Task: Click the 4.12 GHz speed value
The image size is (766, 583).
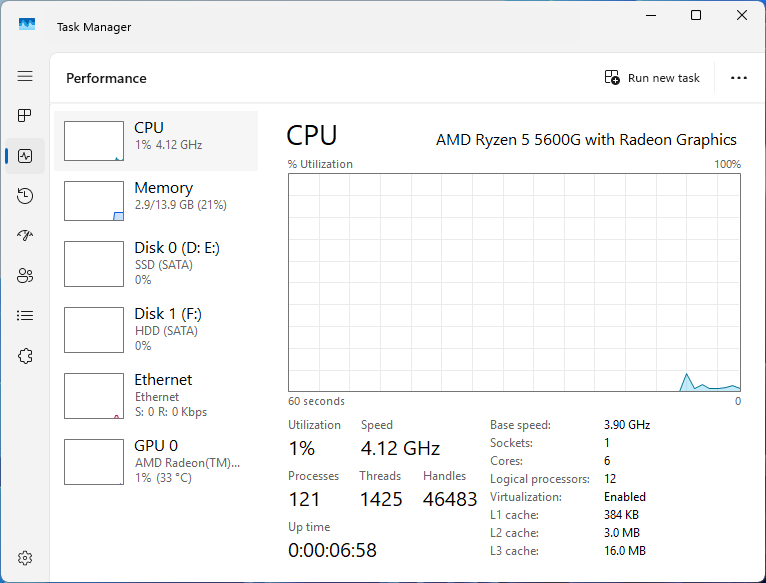Action: click(x=400, y=448)
